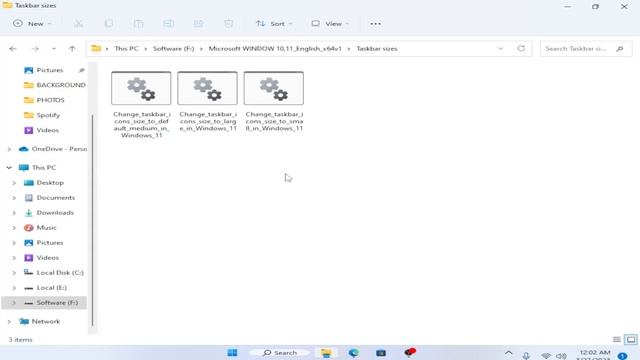
Task: Switch to large thumbnails view icon
Action: click(631, 340)
